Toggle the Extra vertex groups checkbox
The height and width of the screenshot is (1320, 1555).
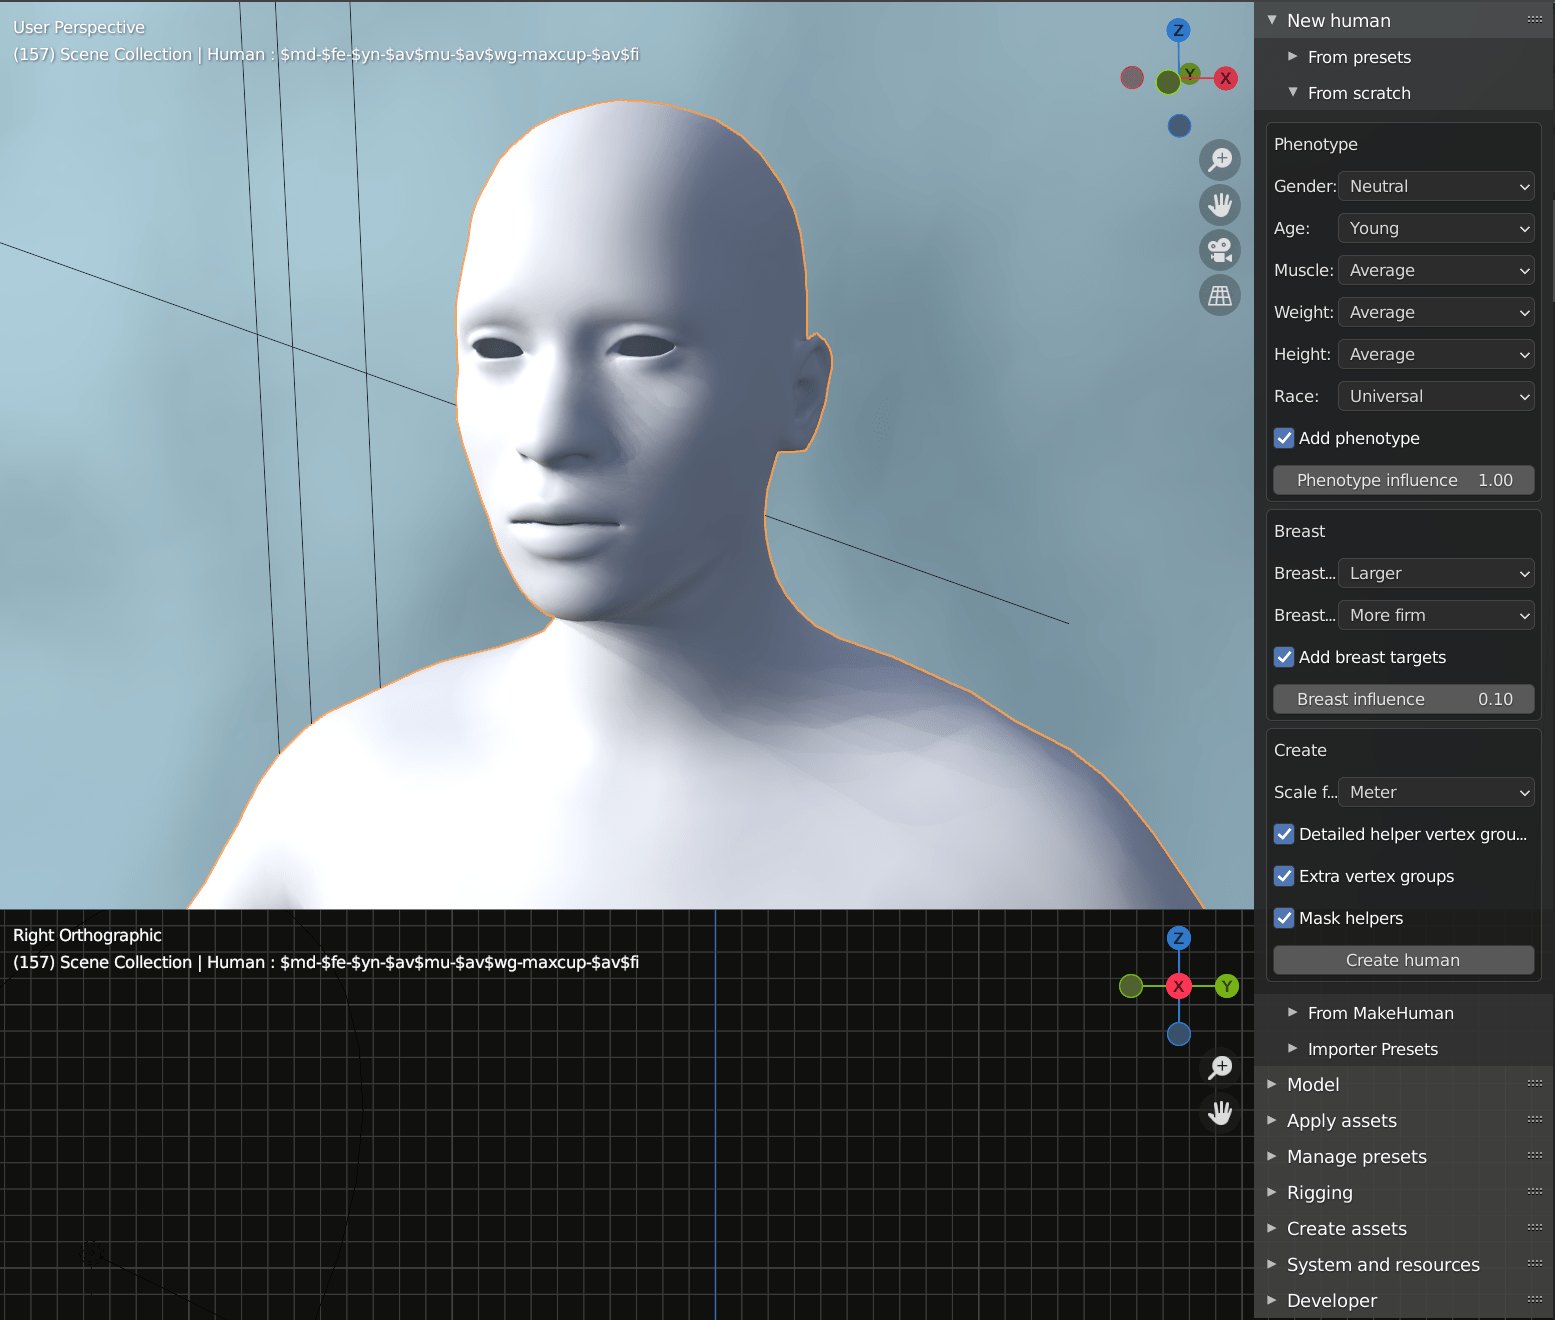pos(1284,876)
